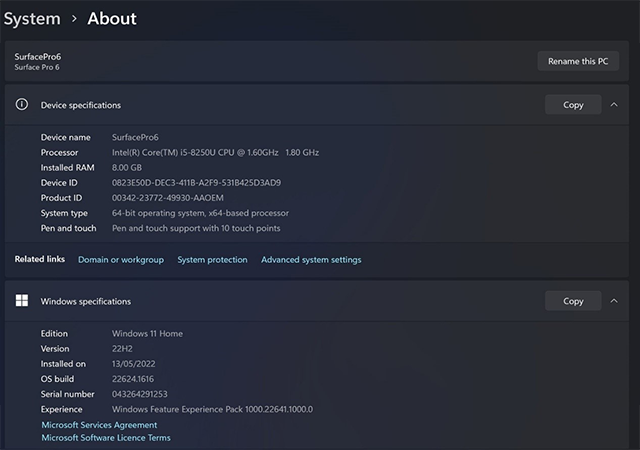Go back to System in breadcrumb
Screen dimensions: 640x450
(x=32, y=19)
